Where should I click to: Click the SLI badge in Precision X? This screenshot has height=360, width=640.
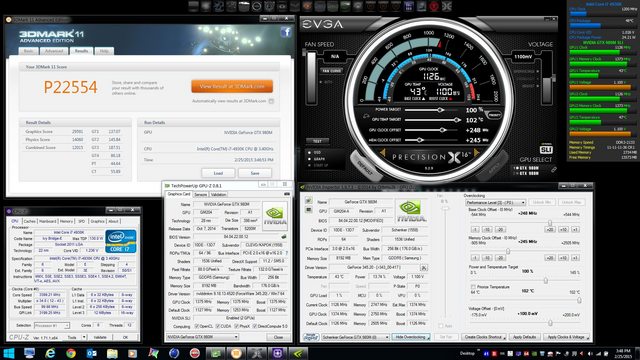(x=546, y=149)
